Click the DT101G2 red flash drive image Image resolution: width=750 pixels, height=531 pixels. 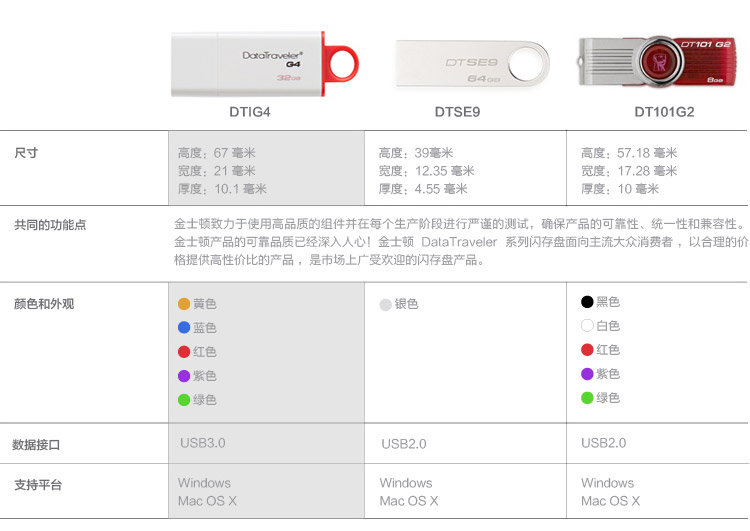pyautogui.click(x=664, y=62)
